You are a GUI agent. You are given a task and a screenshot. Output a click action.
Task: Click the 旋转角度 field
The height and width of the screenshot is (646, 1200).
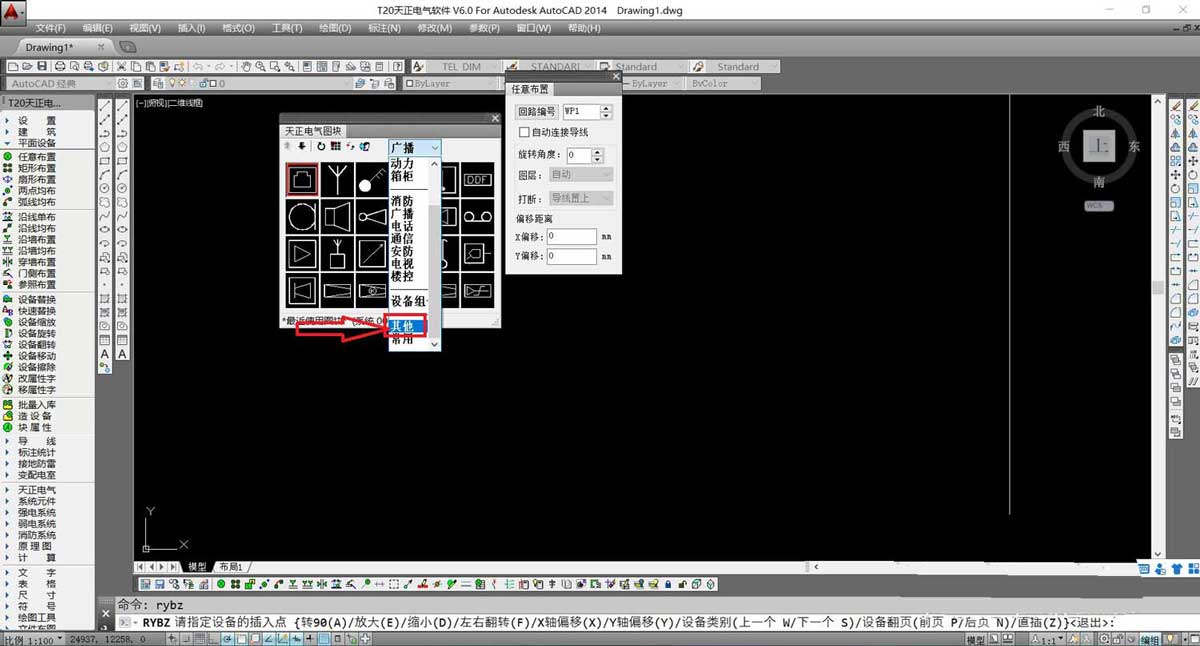579,155
